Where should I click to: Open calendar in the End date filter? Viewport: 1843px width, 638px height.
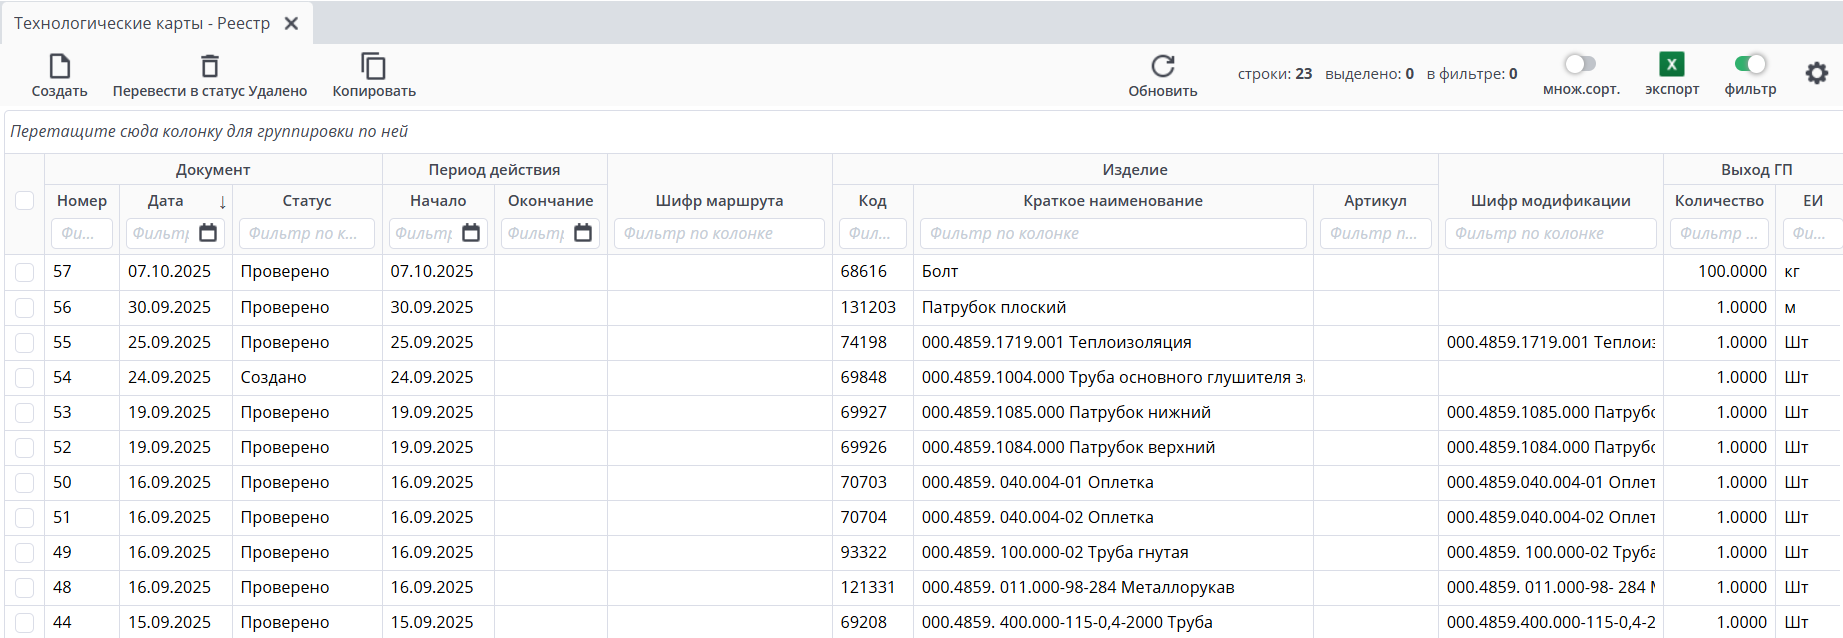point(583,233)
